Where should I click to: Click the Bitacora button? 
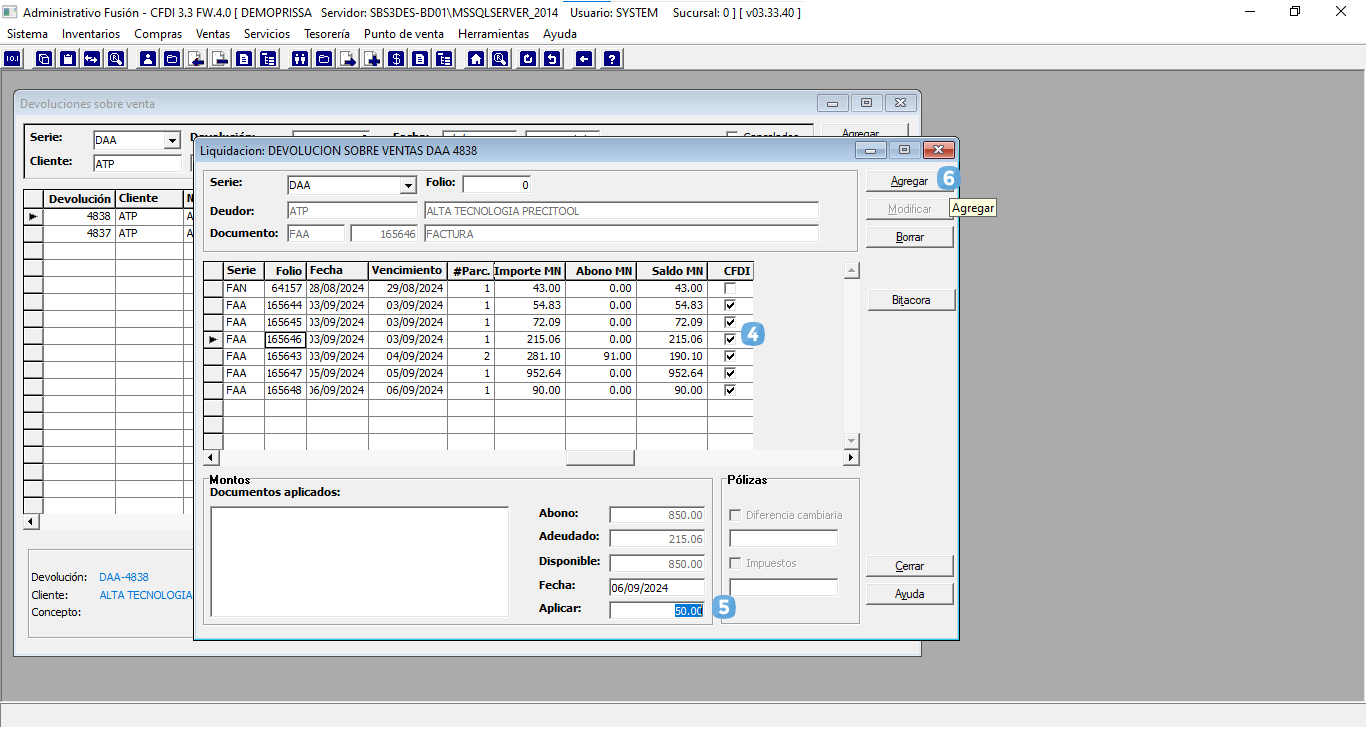(x=911, y=300)
